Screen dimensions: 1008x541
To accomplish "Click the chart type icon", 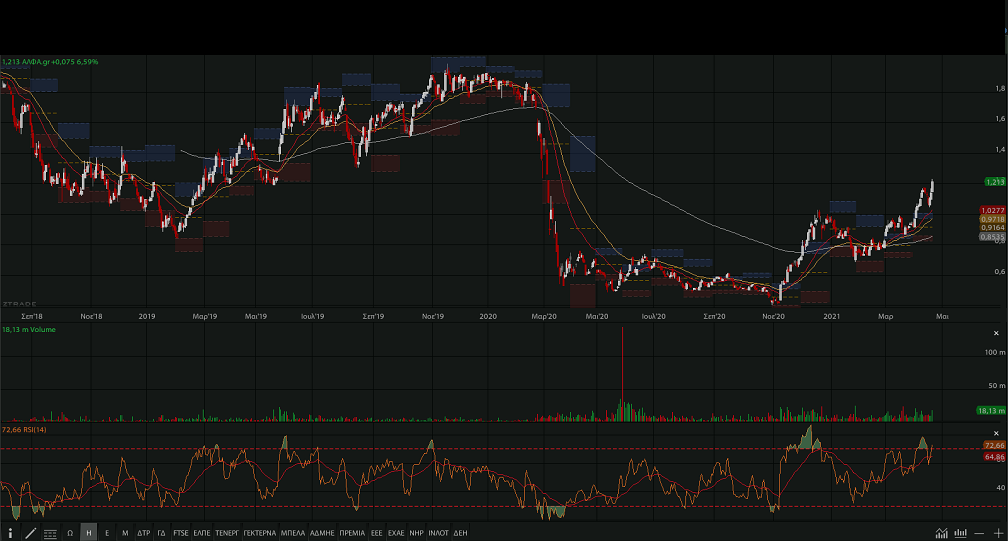I will [x=941, y=533].
